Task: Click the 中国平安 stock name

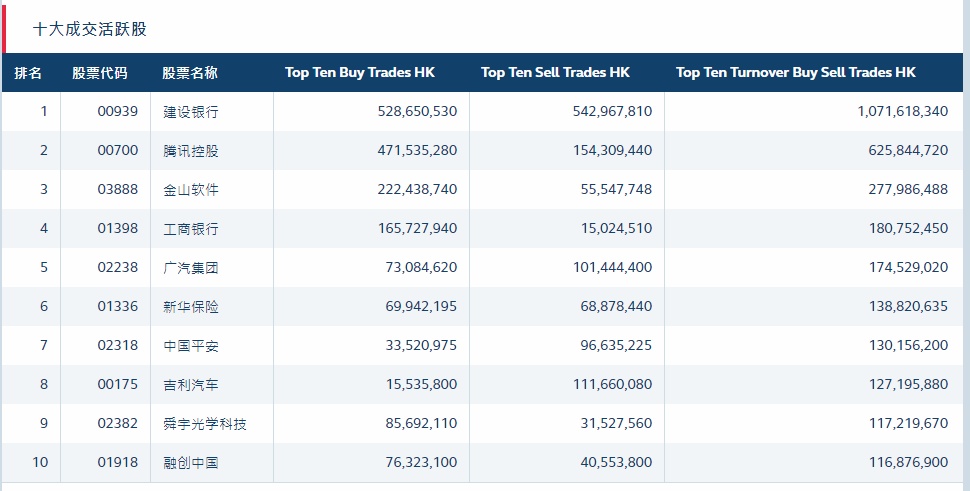Action: point(191,346)
